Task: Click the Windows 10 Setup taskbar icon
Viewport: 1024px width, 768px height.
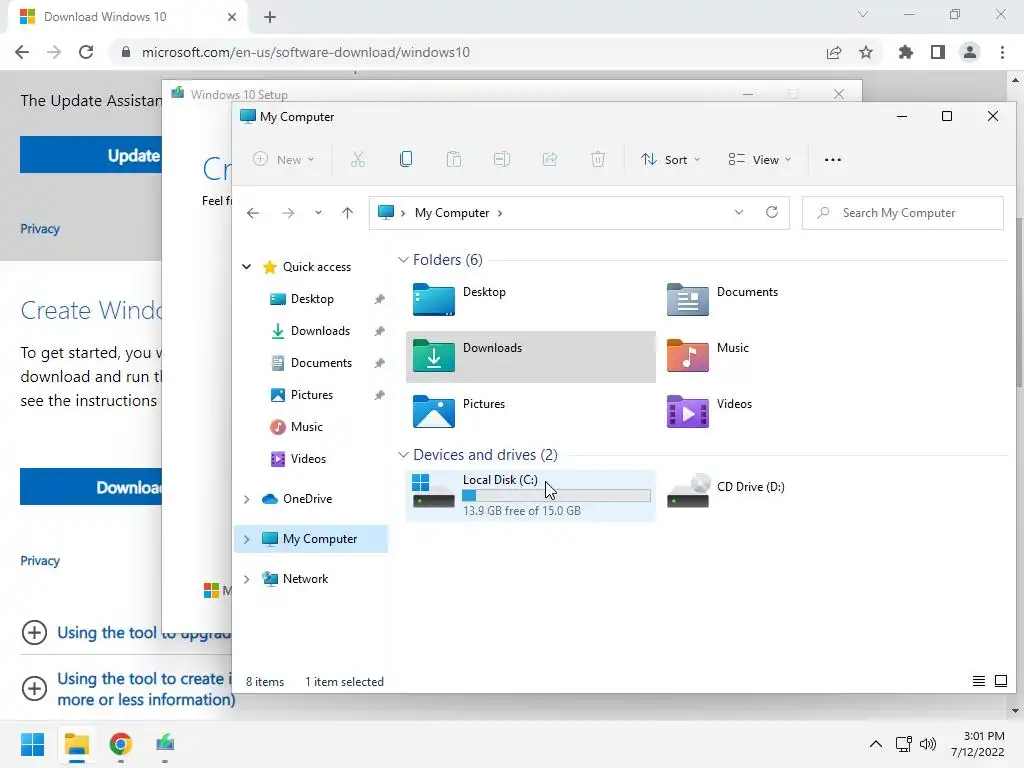Action: point(165,744)
